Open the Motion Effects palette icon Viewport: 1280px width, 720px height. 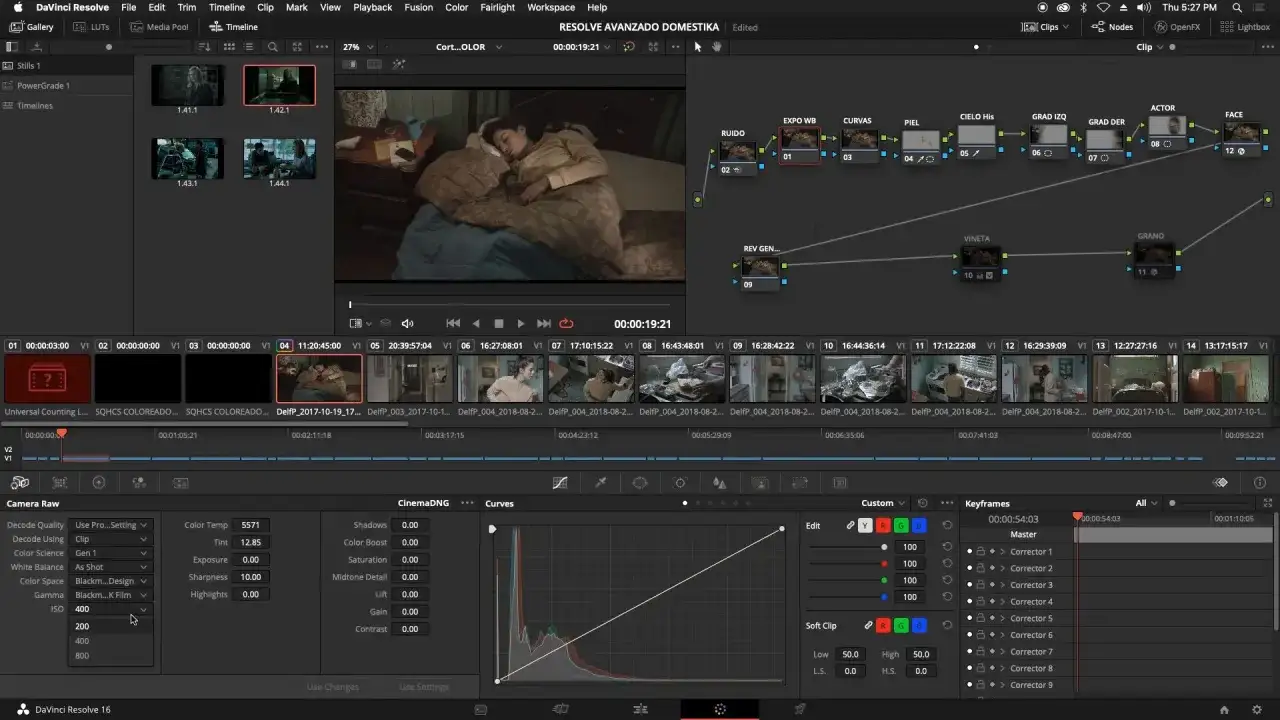pos(181,482)
